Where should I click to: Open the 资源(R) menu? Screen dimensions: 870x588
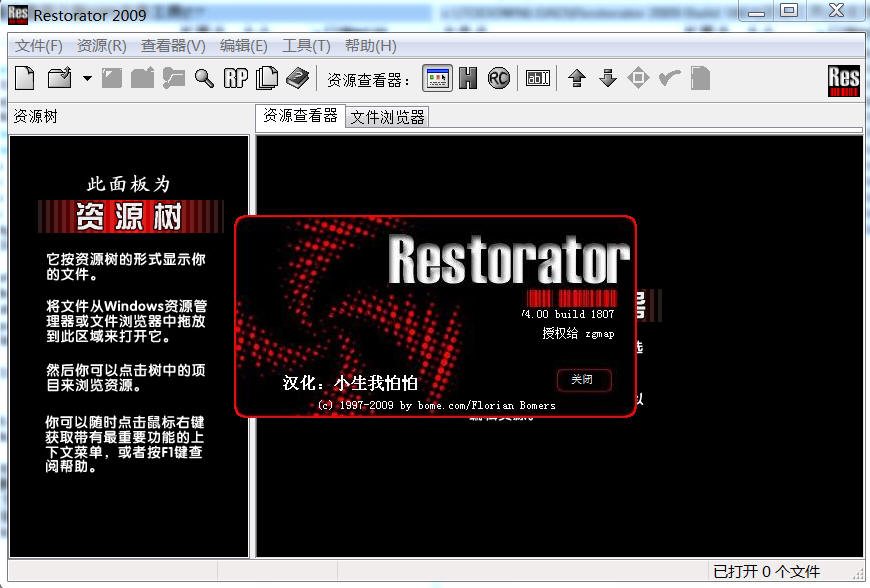[x=102, y=45]
